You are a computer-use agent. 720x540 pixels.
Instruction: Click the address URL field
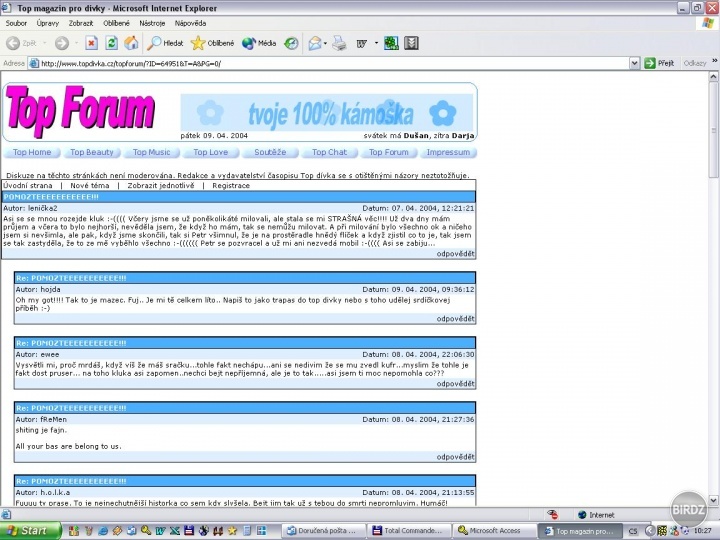[328, 63]
